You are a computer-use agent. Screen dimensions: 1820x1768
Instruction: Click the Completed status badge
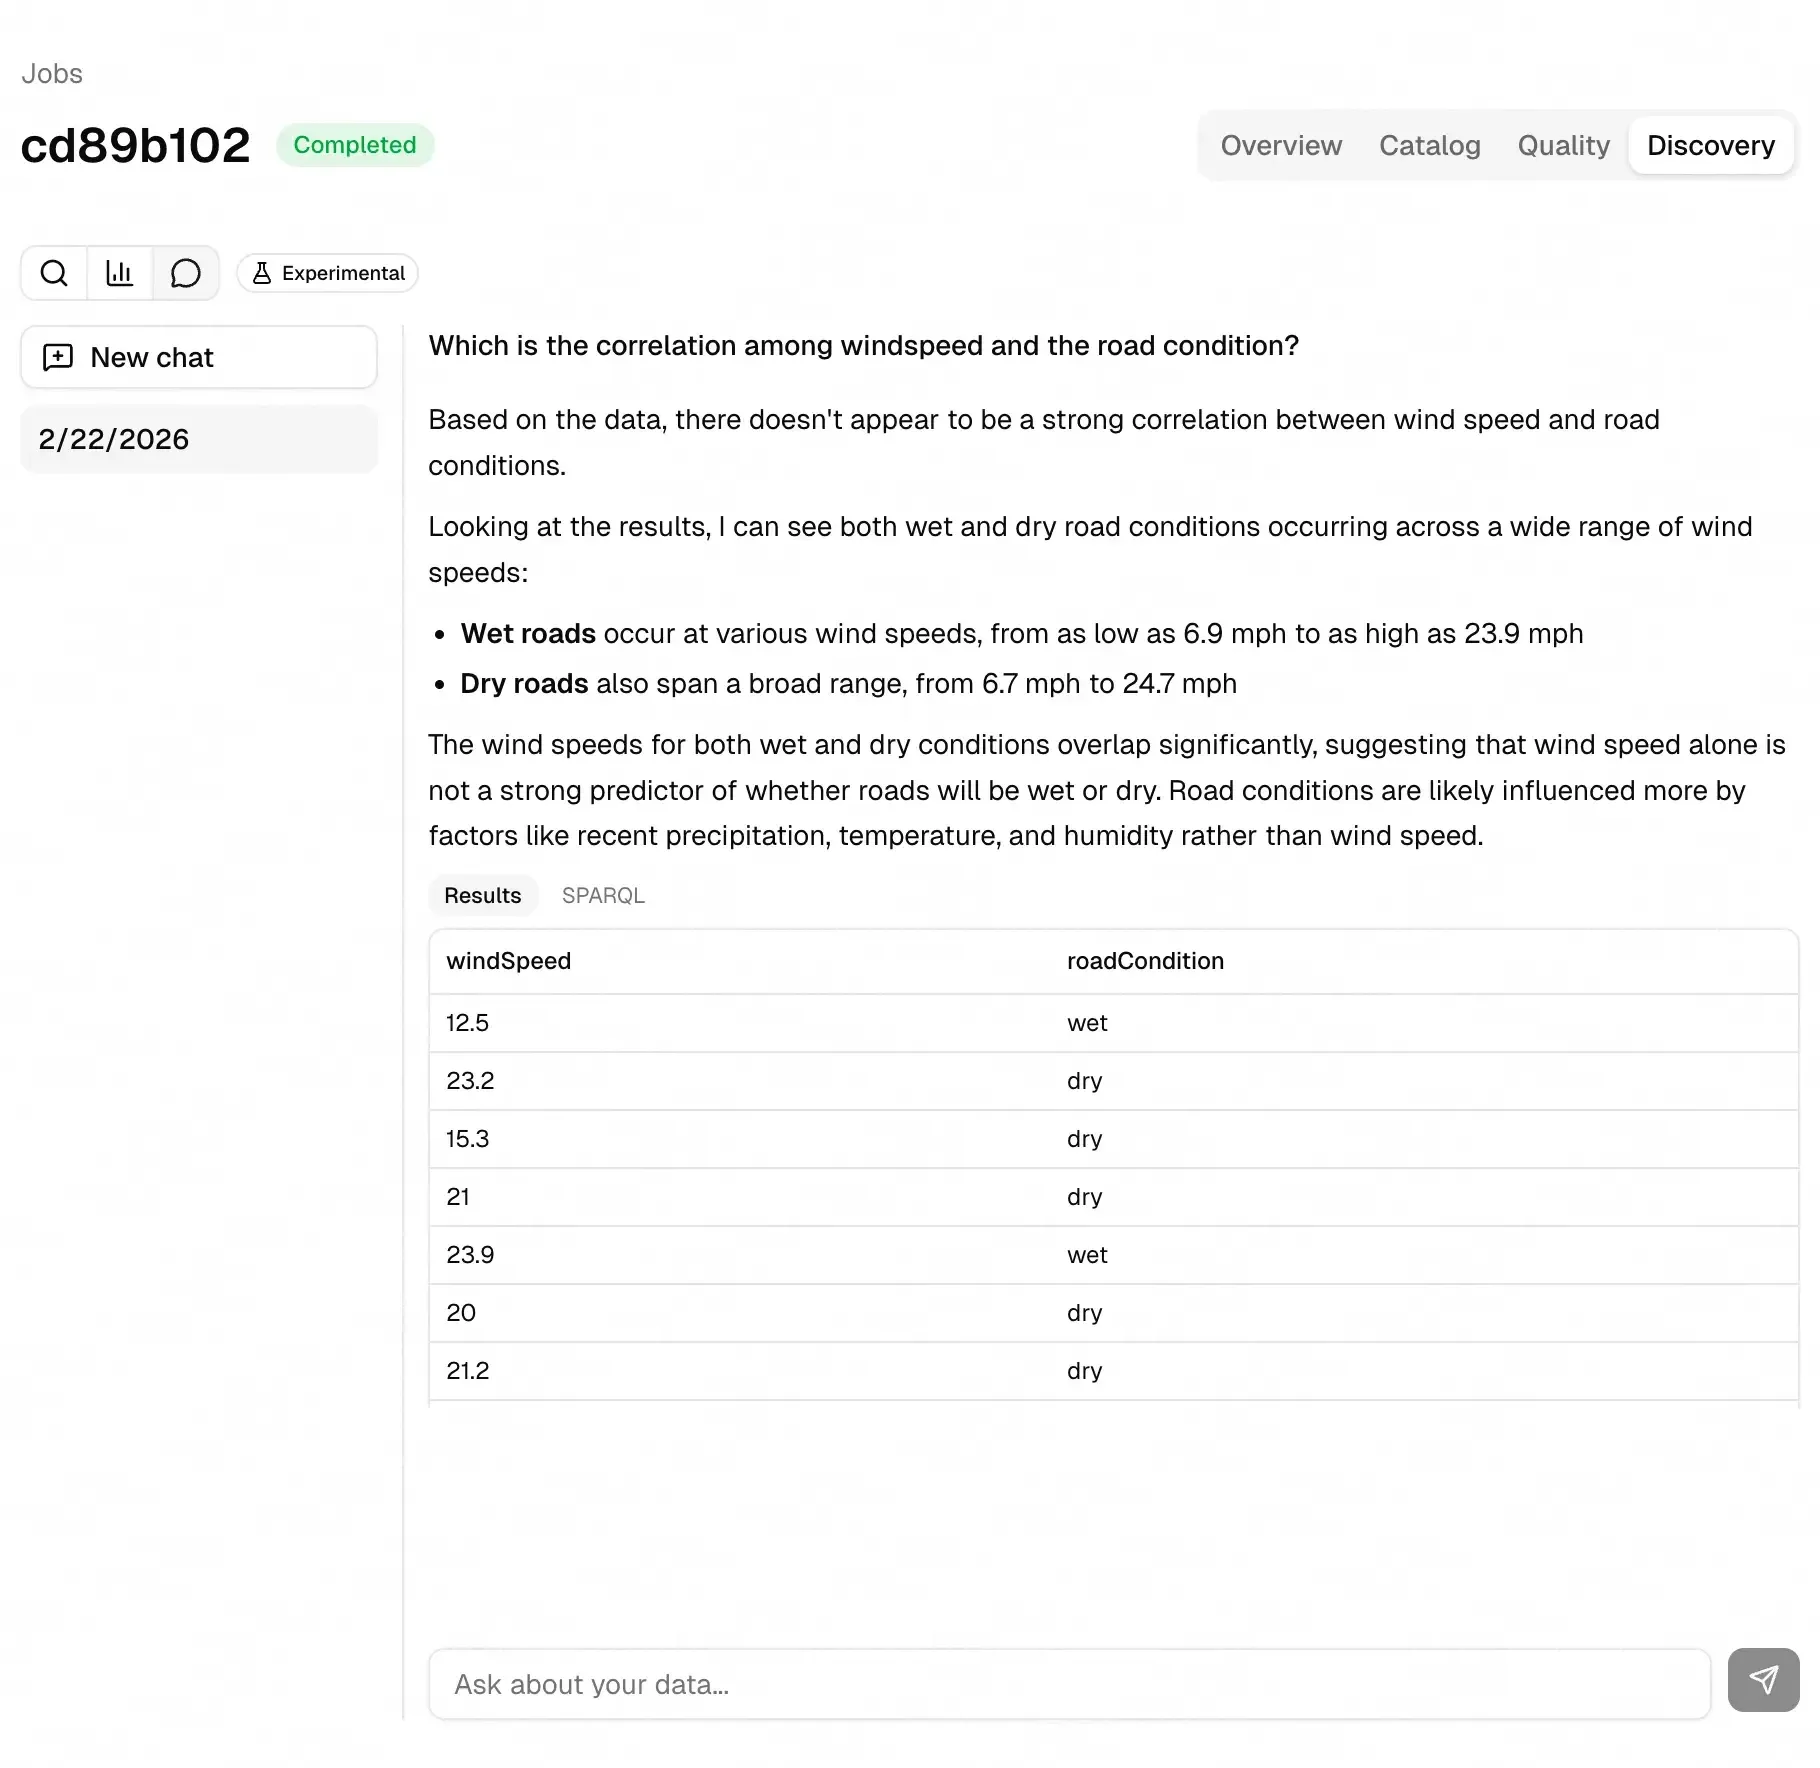point(354,145)
